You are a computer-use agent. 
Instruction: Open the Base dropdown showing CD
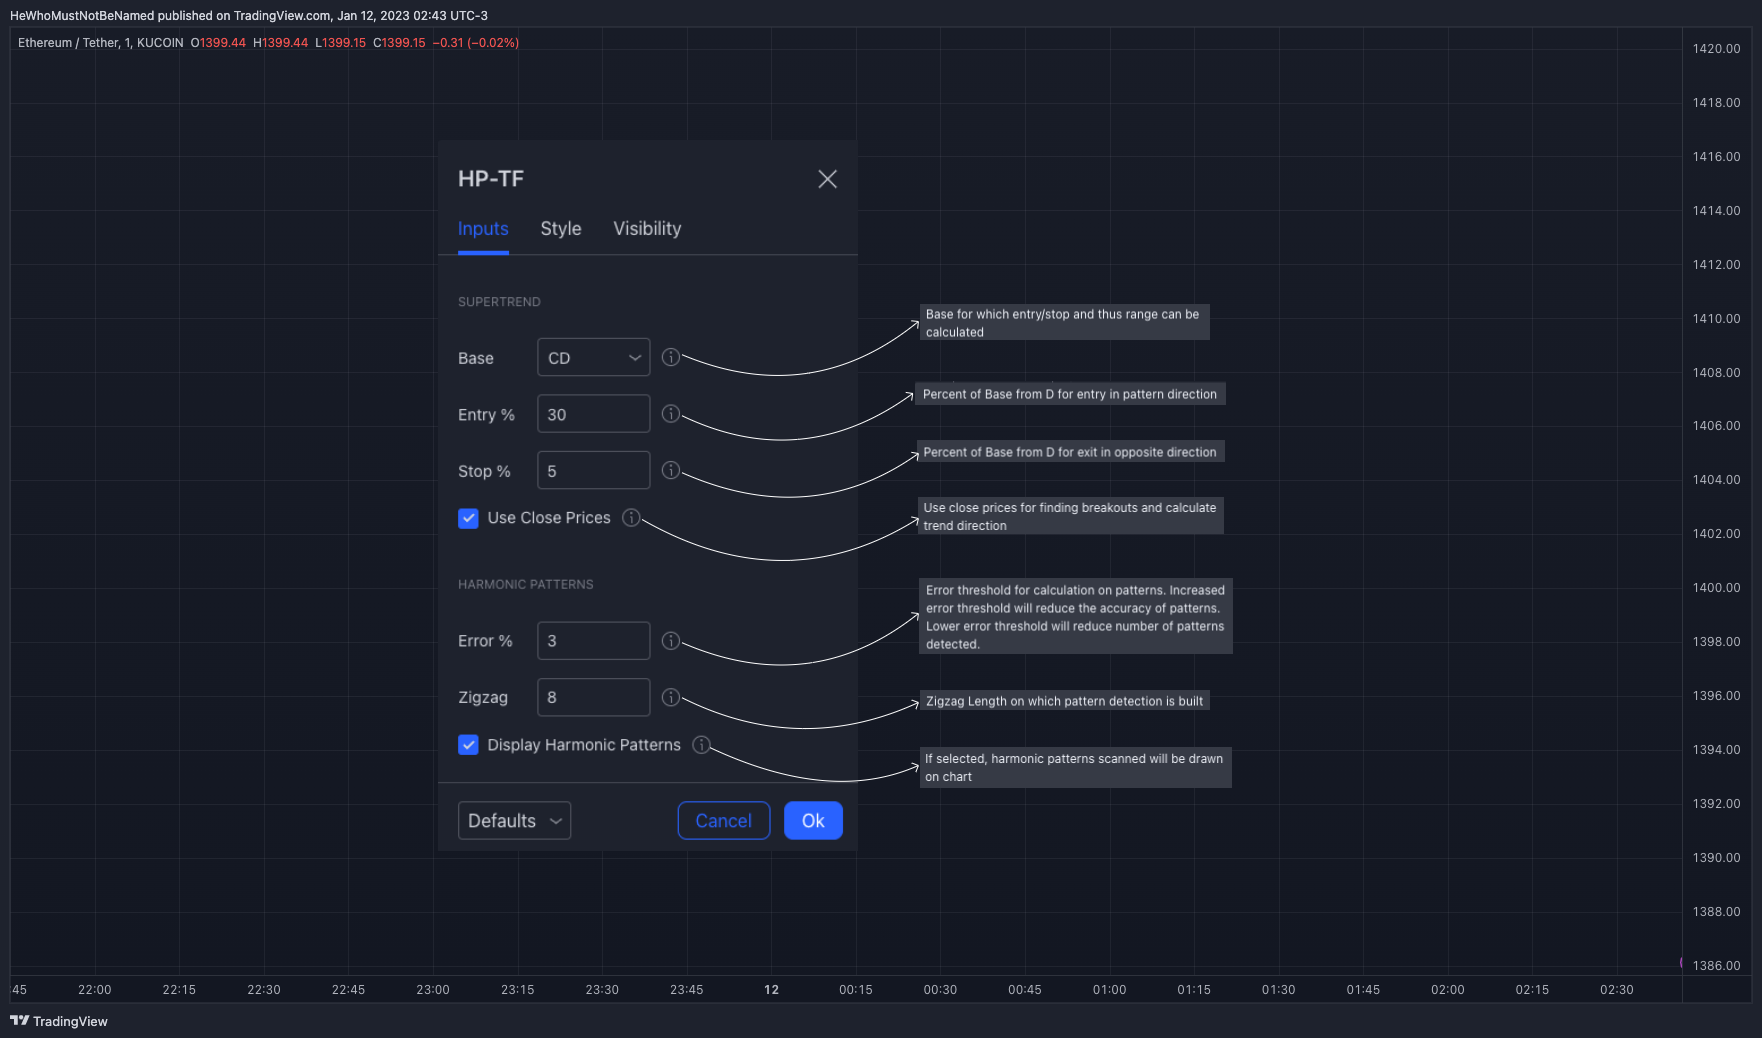(594, 358)
